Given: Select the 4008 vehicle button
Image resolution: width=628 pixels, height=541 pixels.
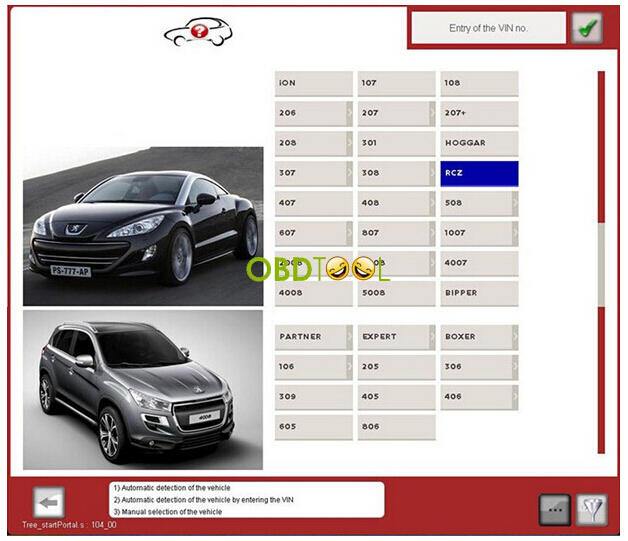Looking at the screenshot, I should [314, 293].
